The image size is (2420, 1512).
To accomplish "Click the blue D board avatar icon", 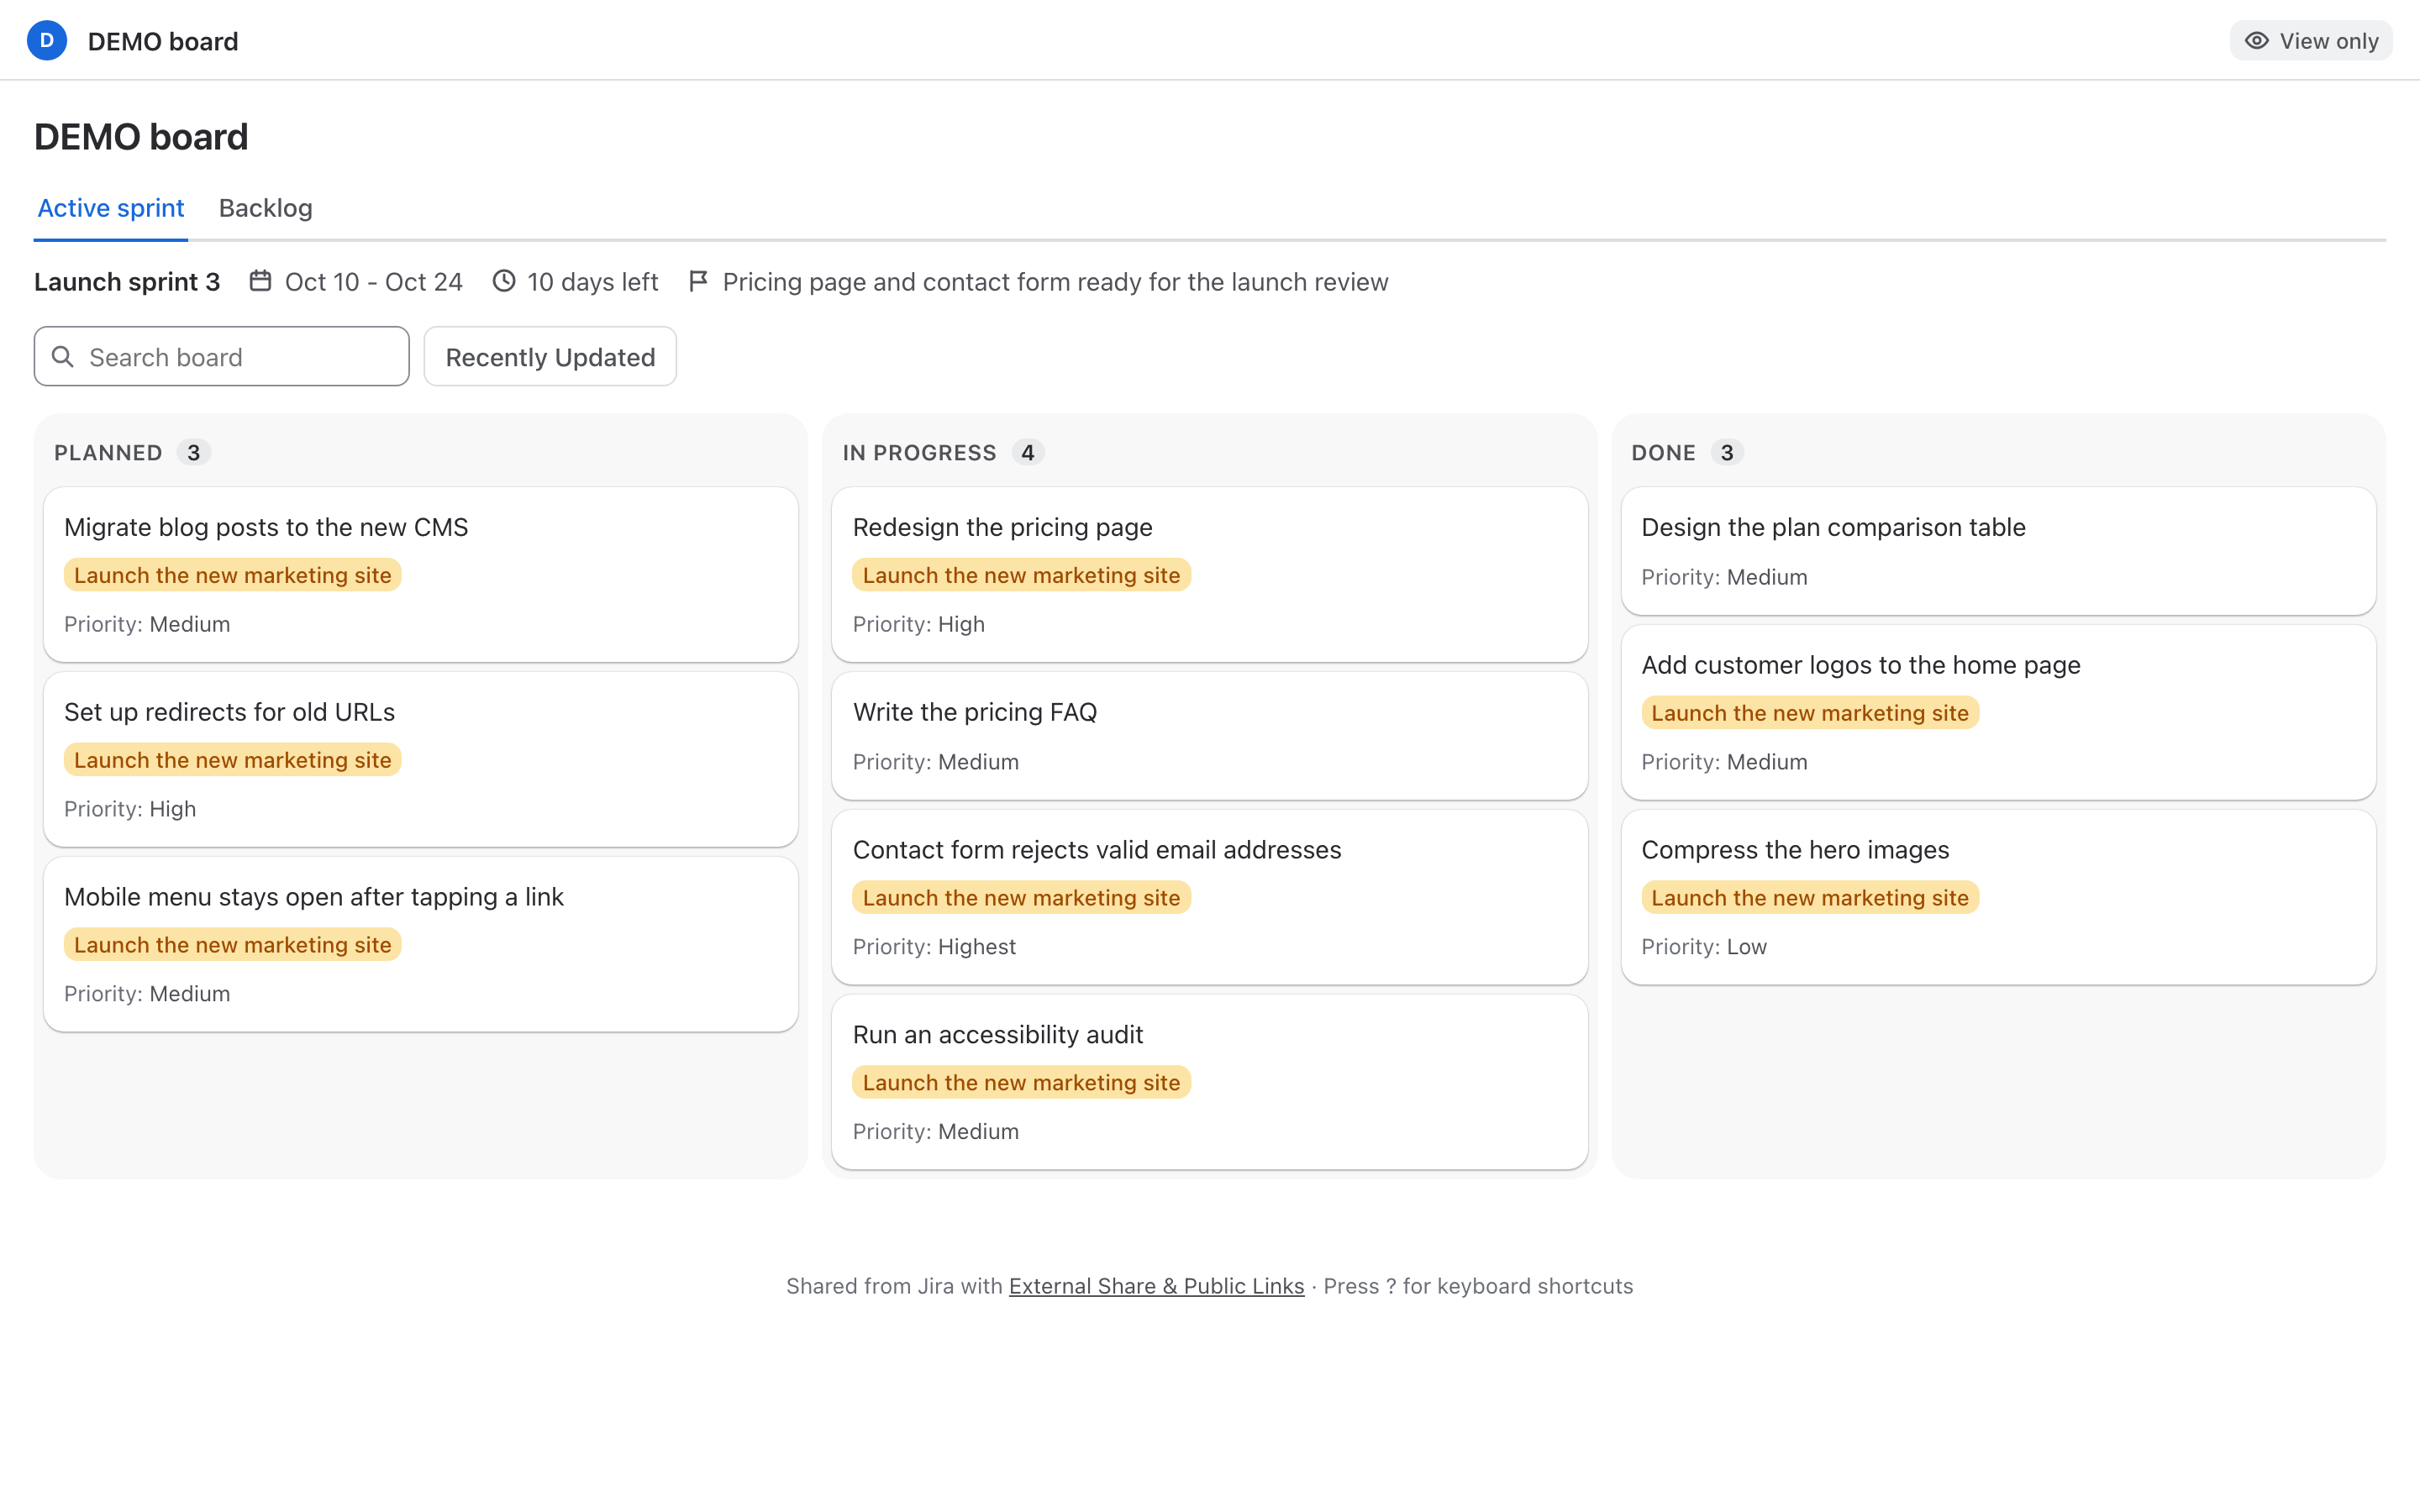I will pos(46,41).
